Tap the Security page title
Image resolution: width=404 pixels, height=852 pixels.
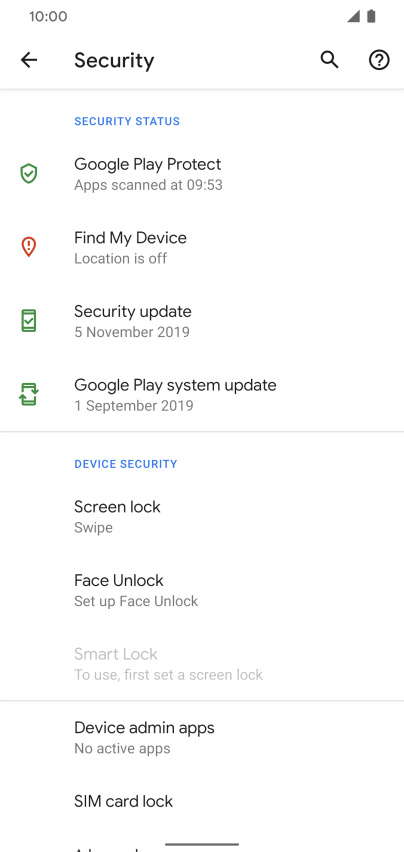[x=114, y=60]
